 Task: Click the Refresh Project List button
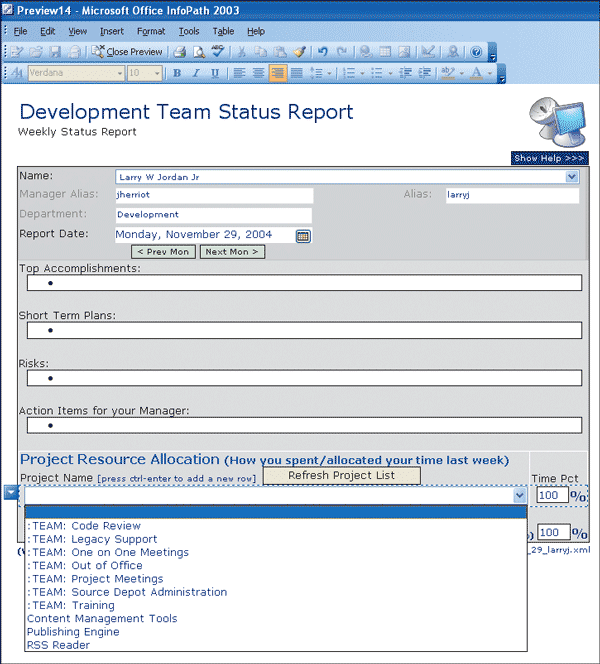point(342,476)
